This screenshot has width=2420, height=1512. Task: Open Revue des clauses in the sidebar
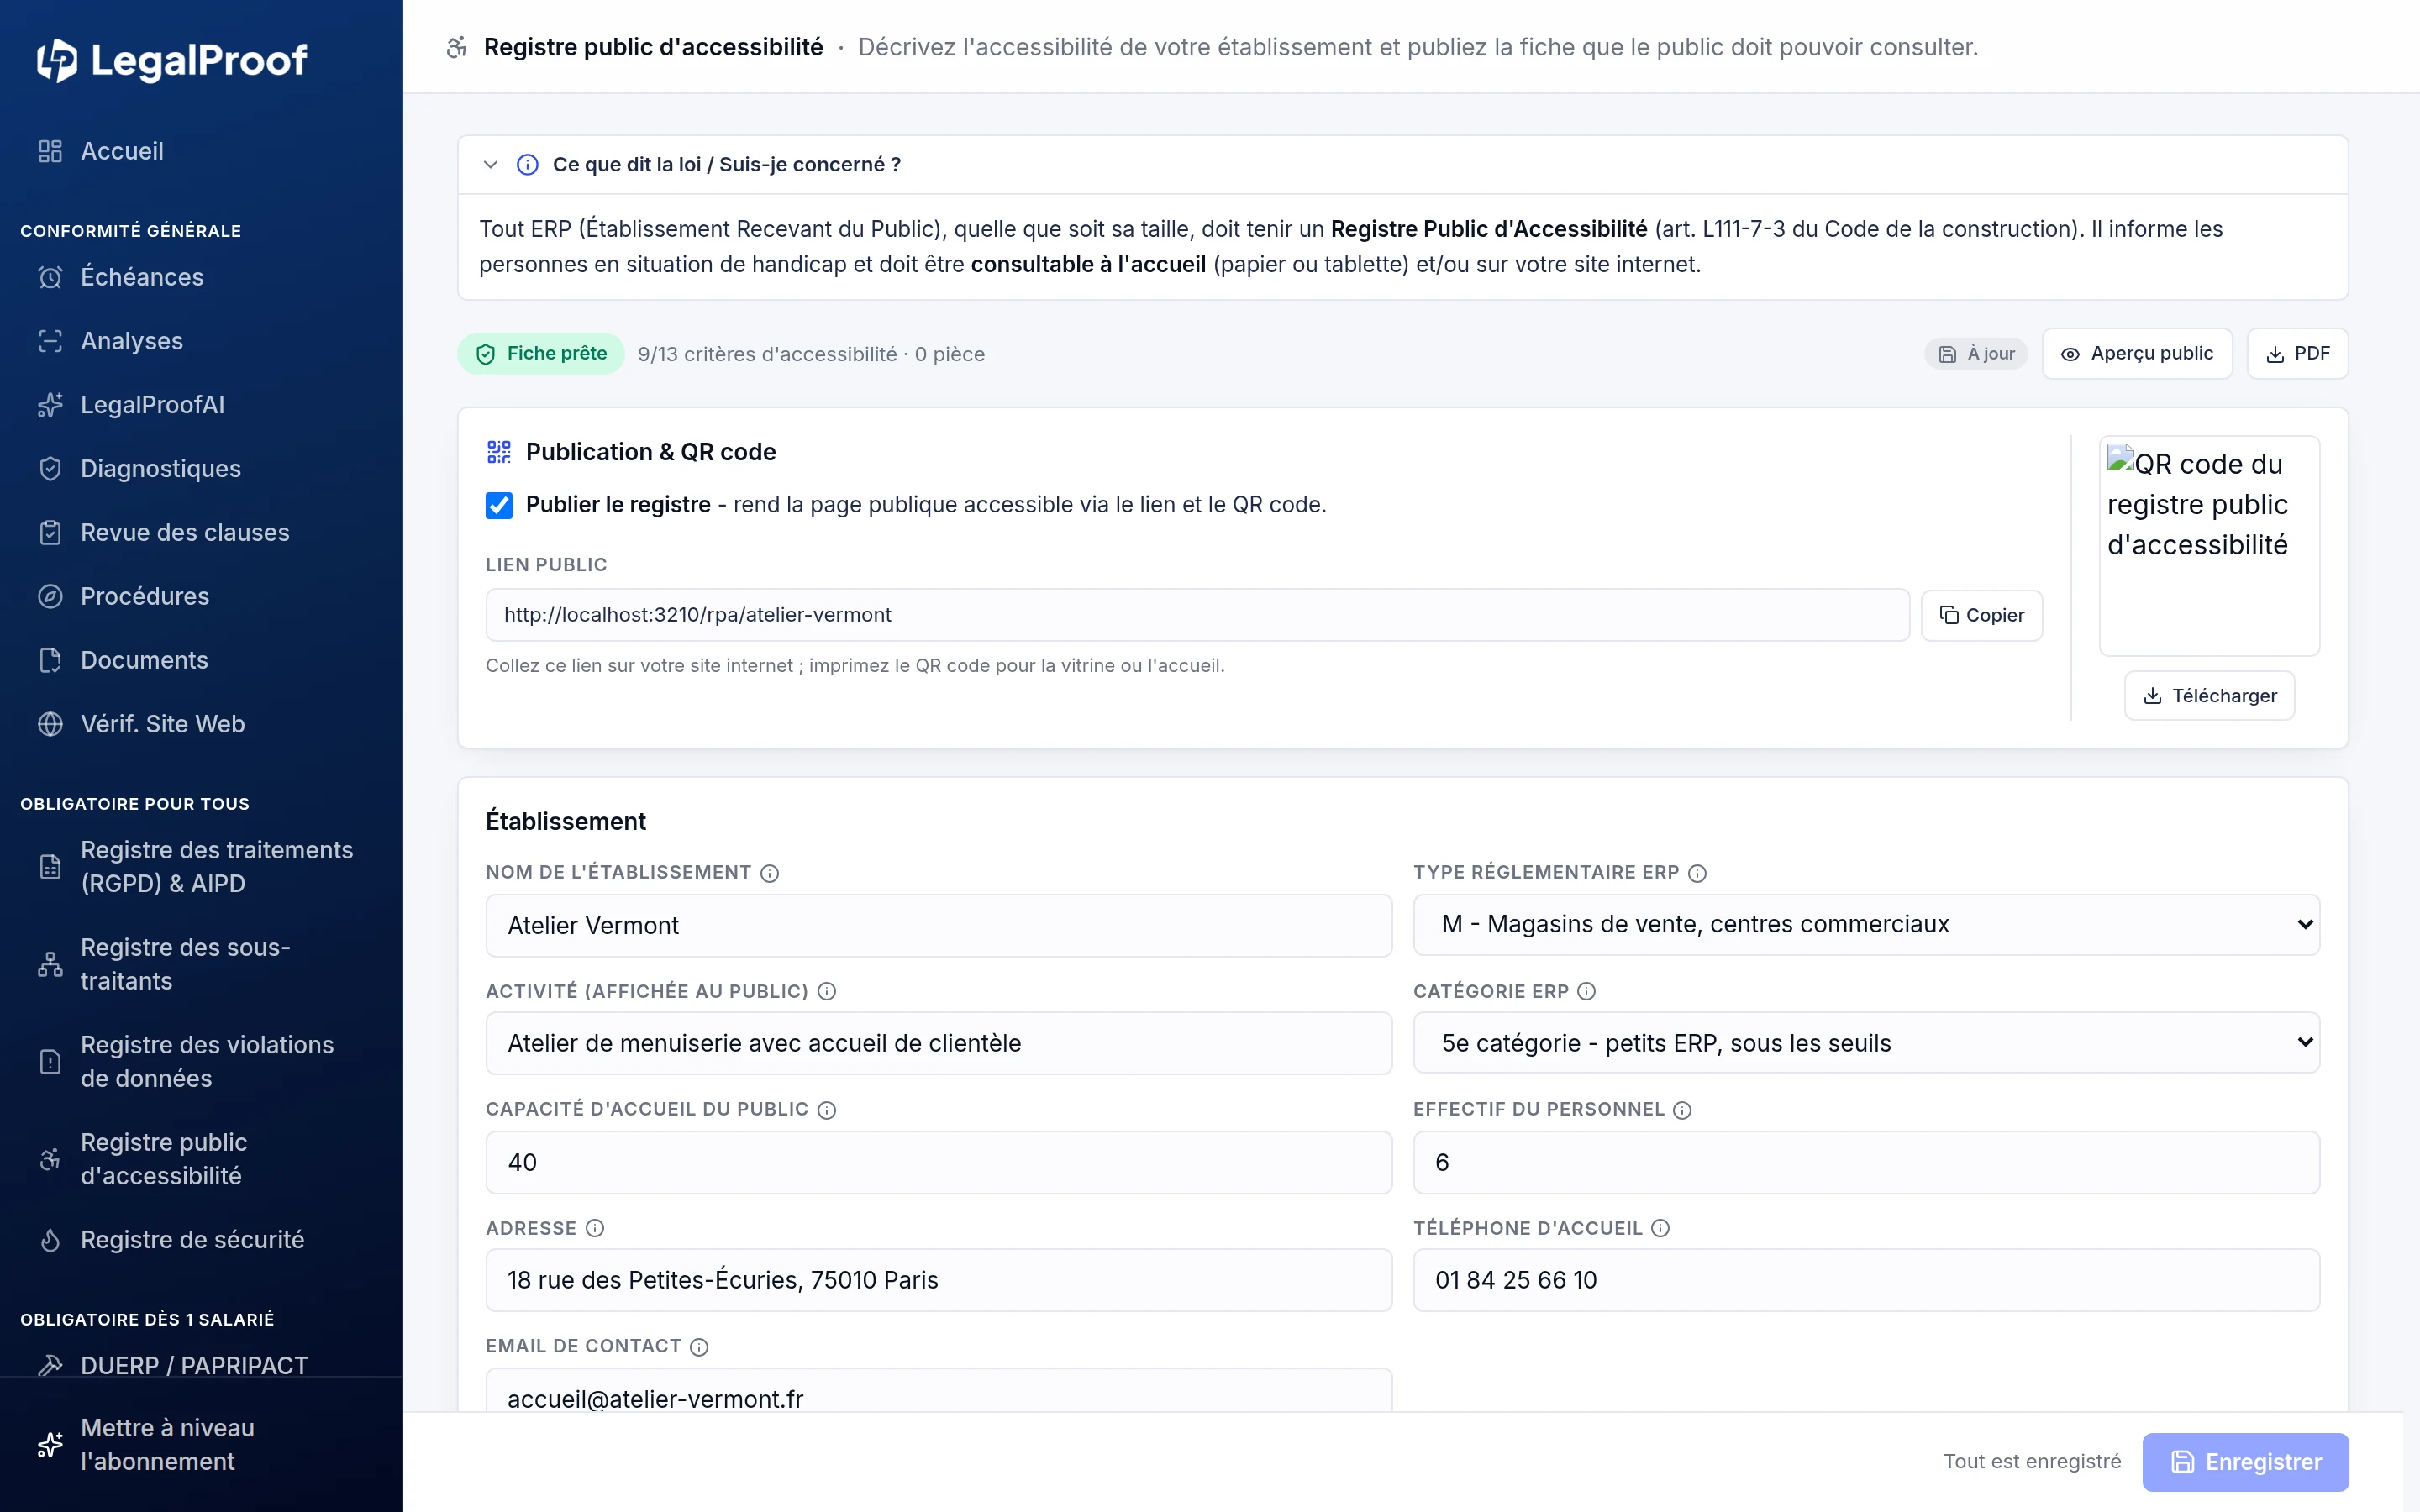click(201, 533)
